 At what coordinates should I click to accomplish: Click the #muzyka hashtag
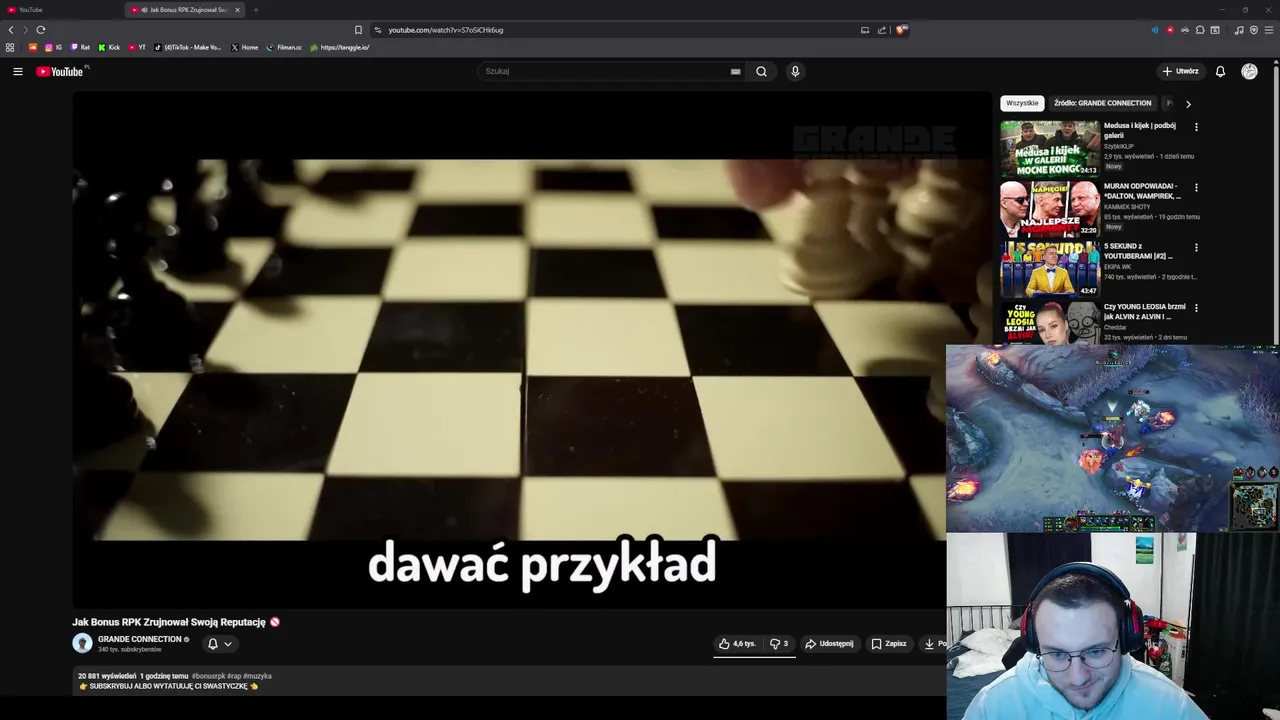pos(257,676)
